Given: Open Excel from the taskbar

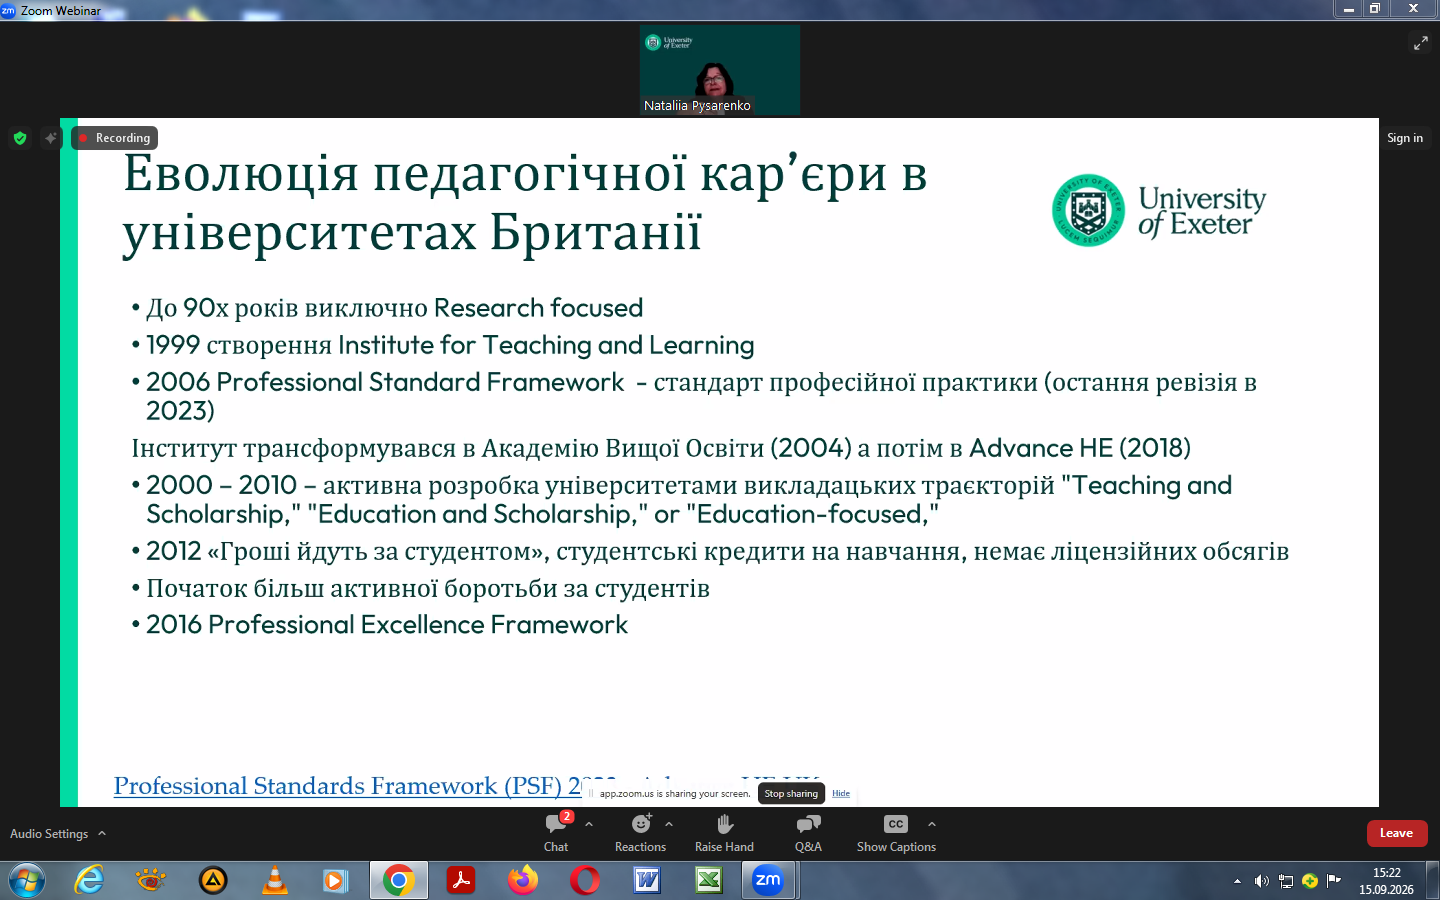Looking at the screenshot, I should tap(709, 881).
